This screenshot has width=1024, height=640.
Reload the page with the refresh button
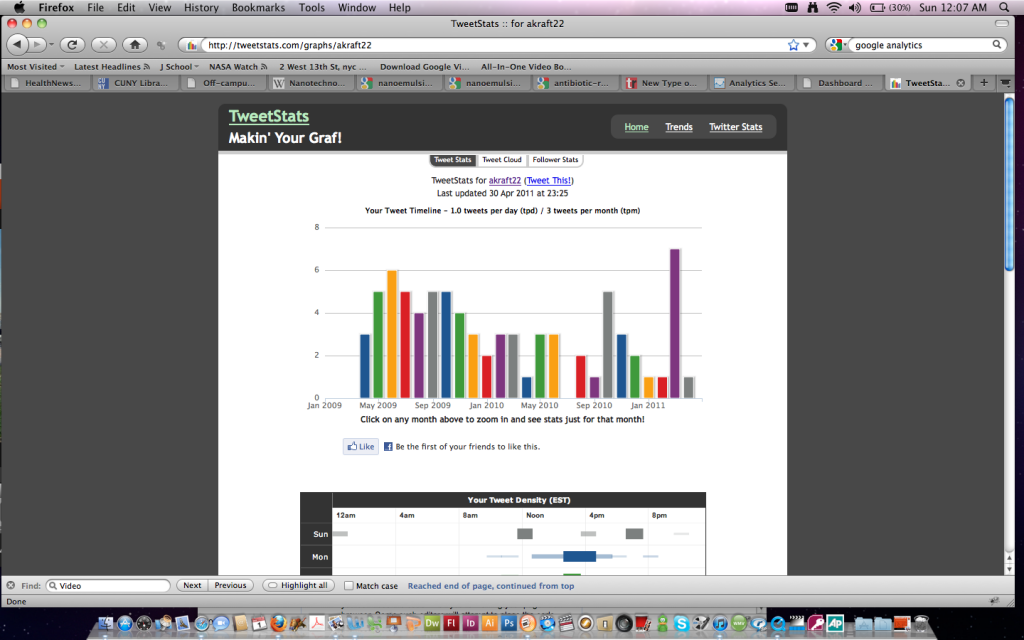pyautogui.click(x=71, y=45)
